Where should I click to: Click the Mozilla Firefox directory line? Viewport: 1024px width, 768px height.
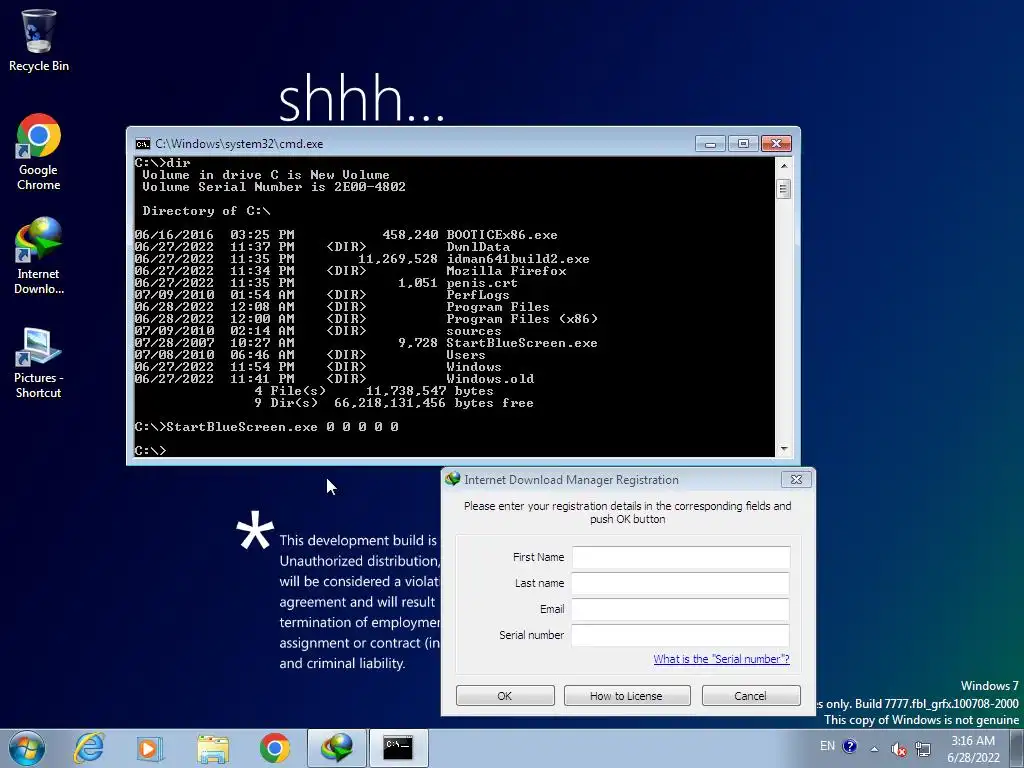point(506,271)
